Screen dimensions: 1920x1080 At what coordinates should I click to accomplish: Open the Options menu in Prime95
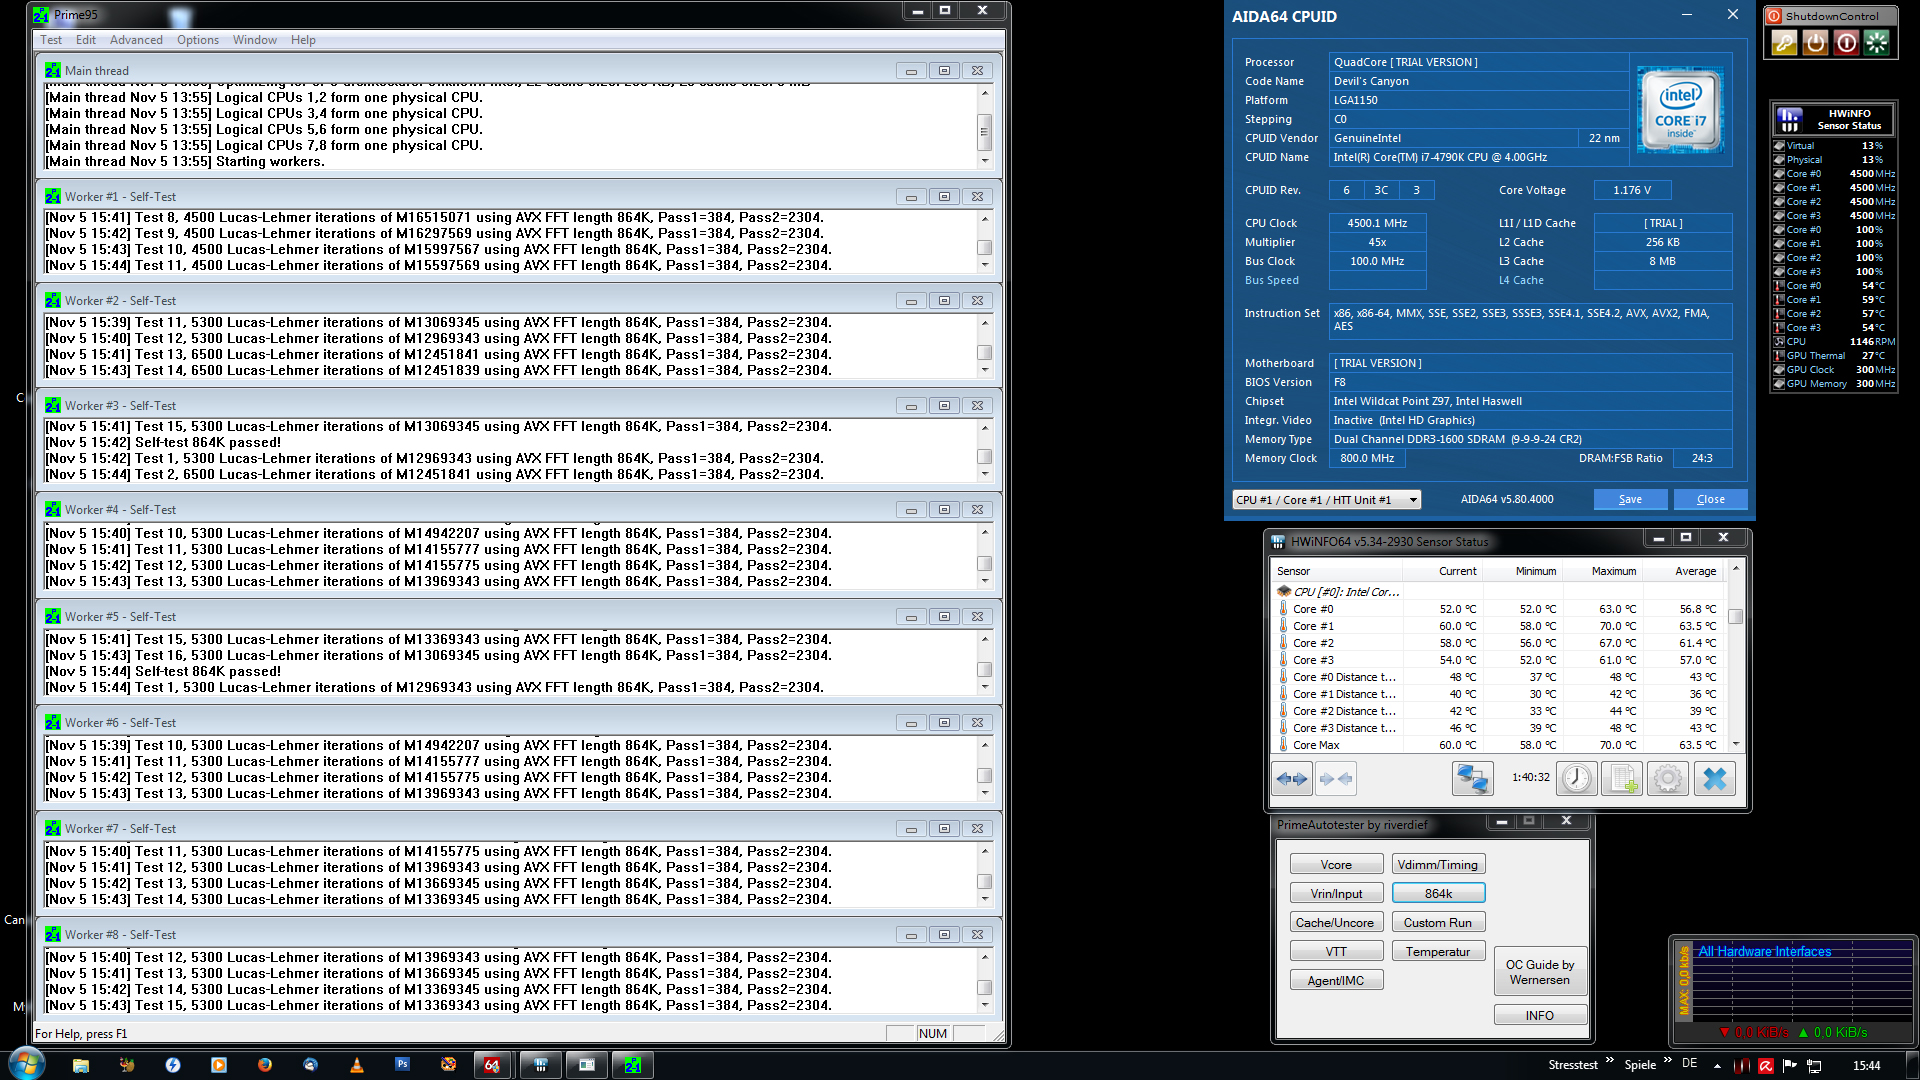pos(197,40)
